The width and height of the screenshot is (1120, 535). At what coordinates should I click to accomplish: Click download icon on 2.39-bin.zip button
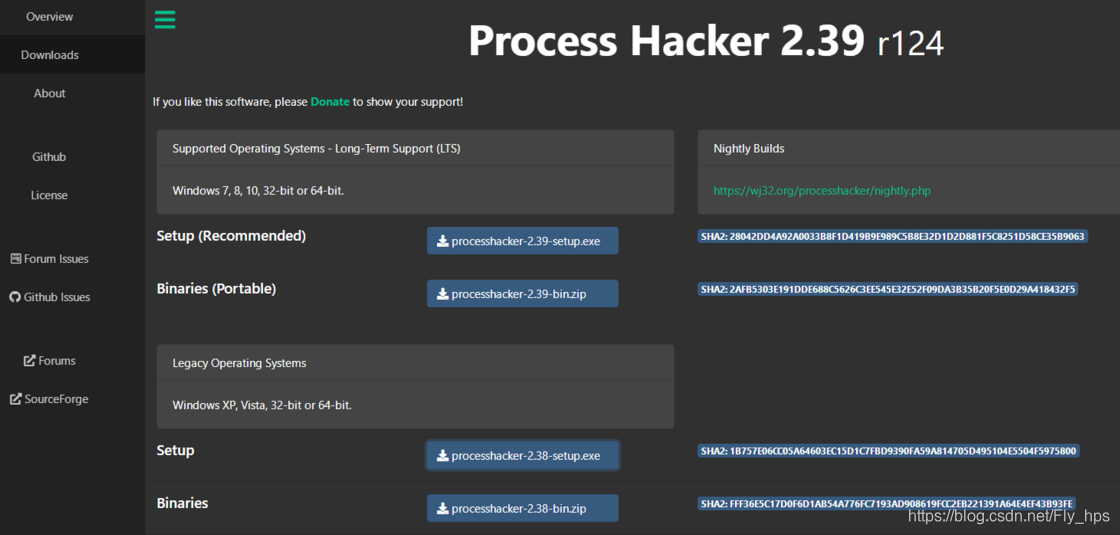point(443,294)
